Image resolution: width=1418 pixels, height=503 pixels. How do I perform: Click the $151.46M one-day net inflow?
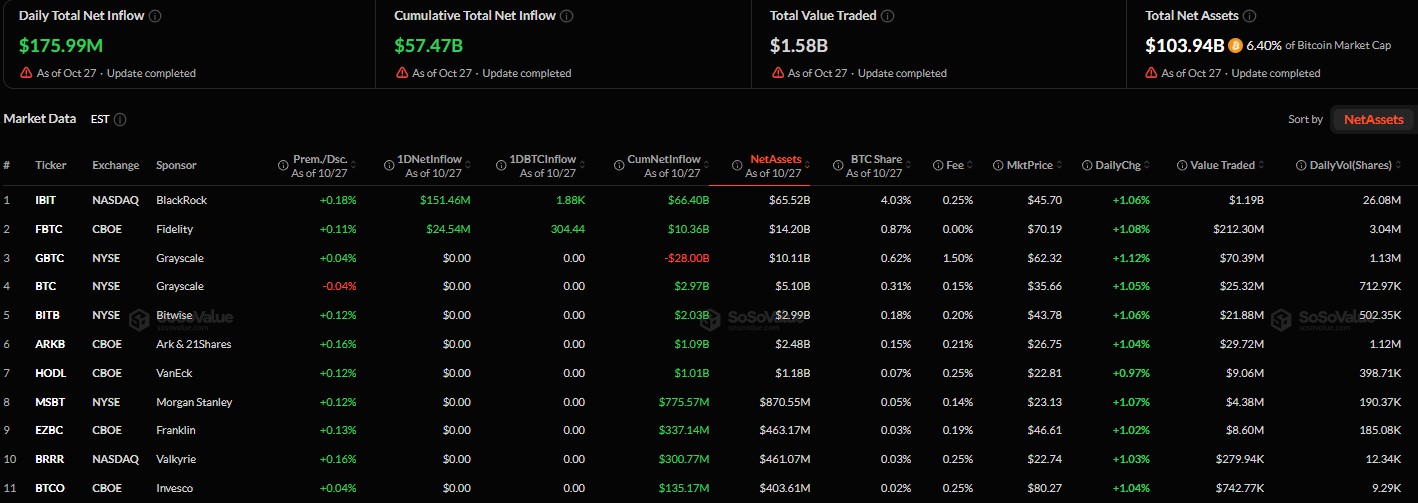(445, 200)
